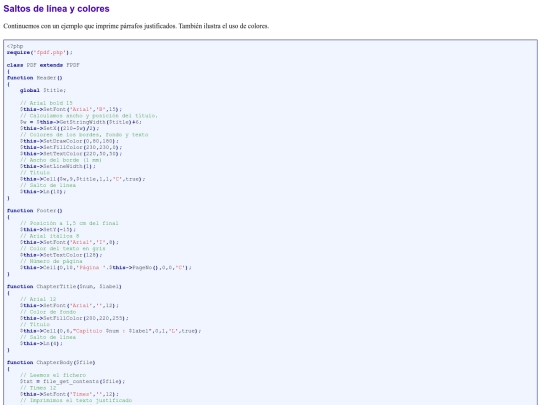Image resolution: width=540 pixels, height=405 pixels.
Task: Click the SetTextColor(128) line
Action: click(x=61, y=255)
